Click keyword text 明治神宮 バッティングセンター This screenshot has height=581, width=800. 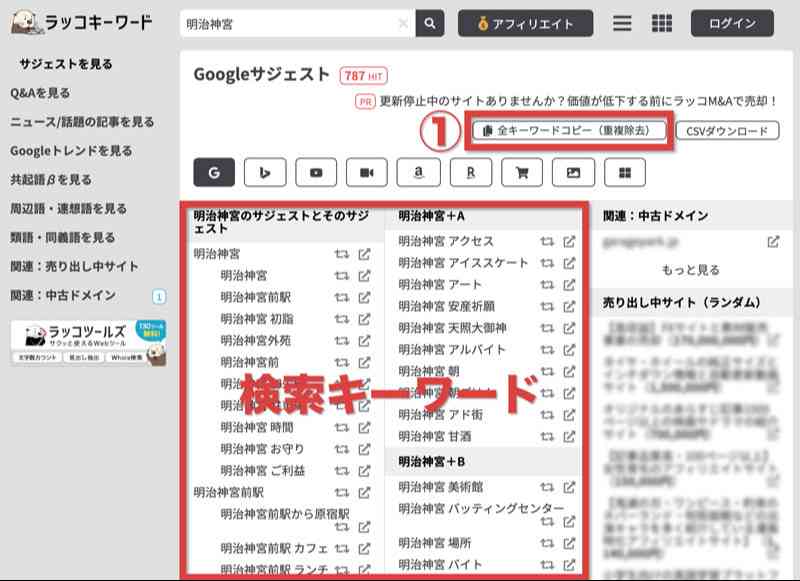[x=481, y=509]
